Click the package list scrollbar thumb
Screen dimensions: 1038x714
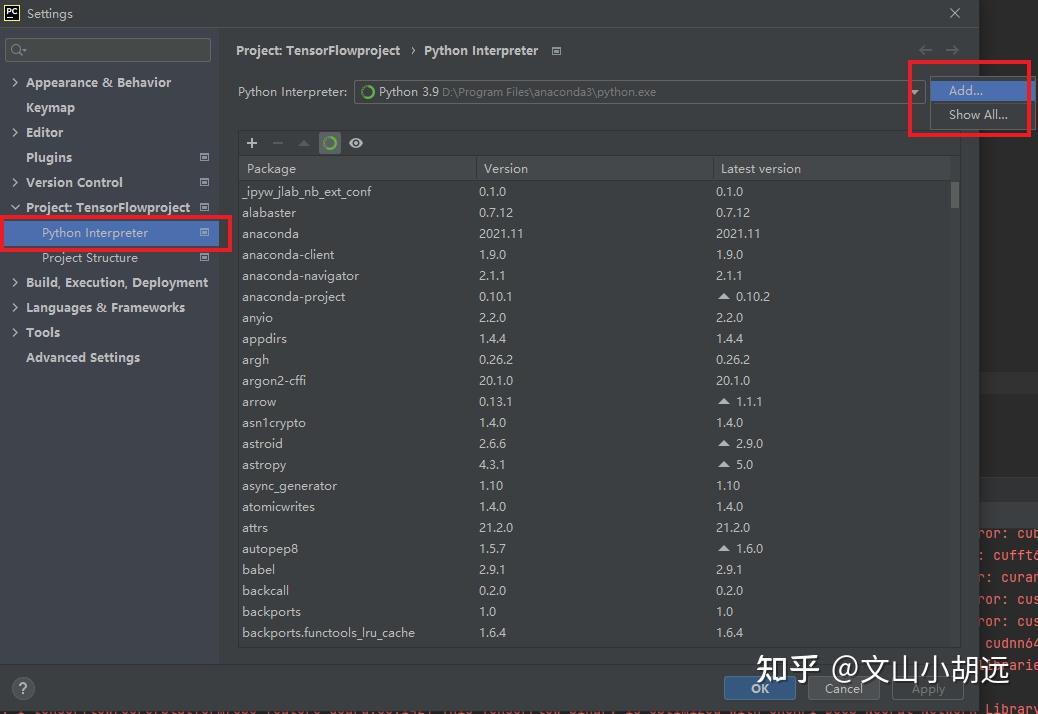click(955, 195)
